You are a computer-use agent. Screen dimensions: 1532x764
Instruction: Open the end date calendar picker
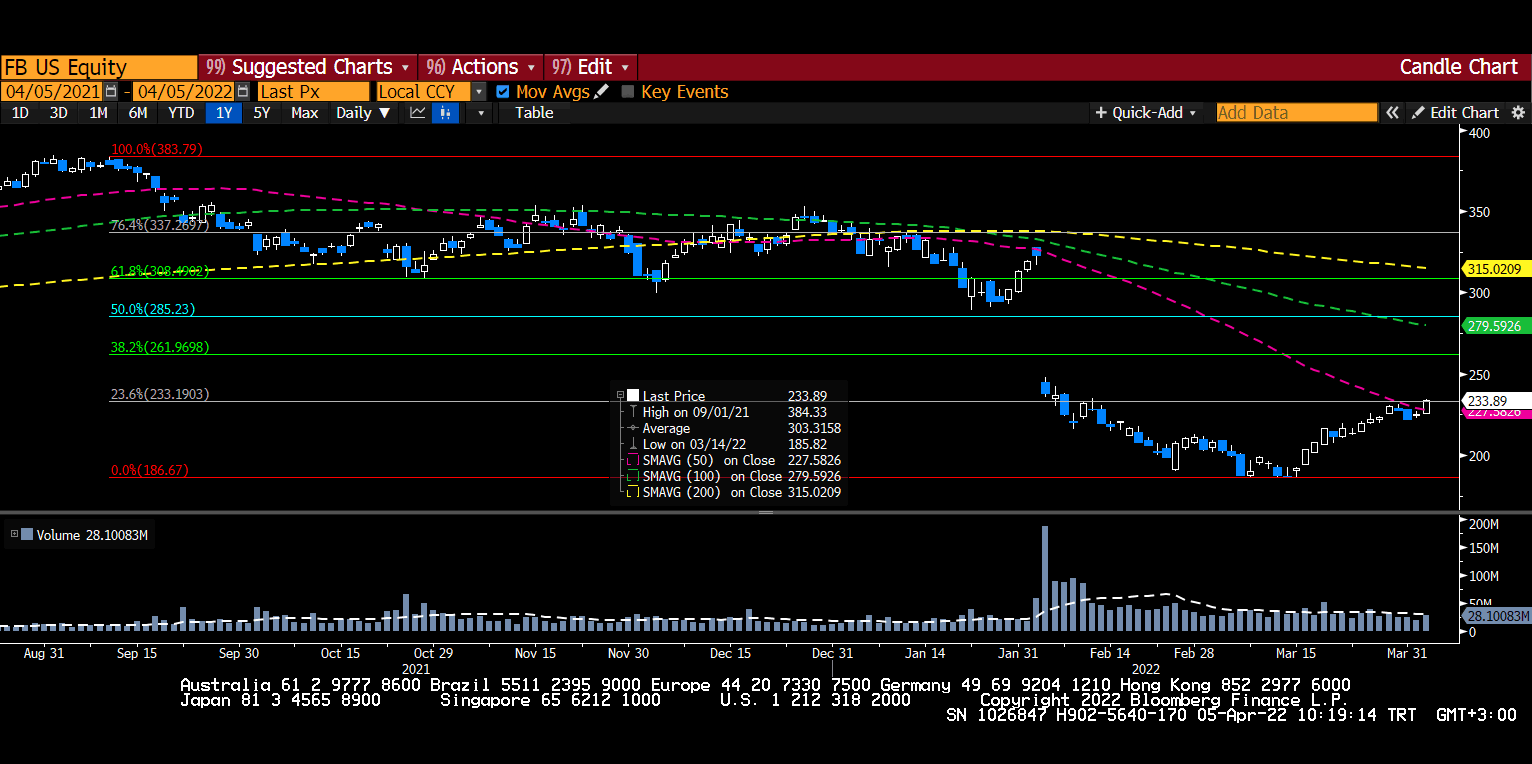coord(242,91)
